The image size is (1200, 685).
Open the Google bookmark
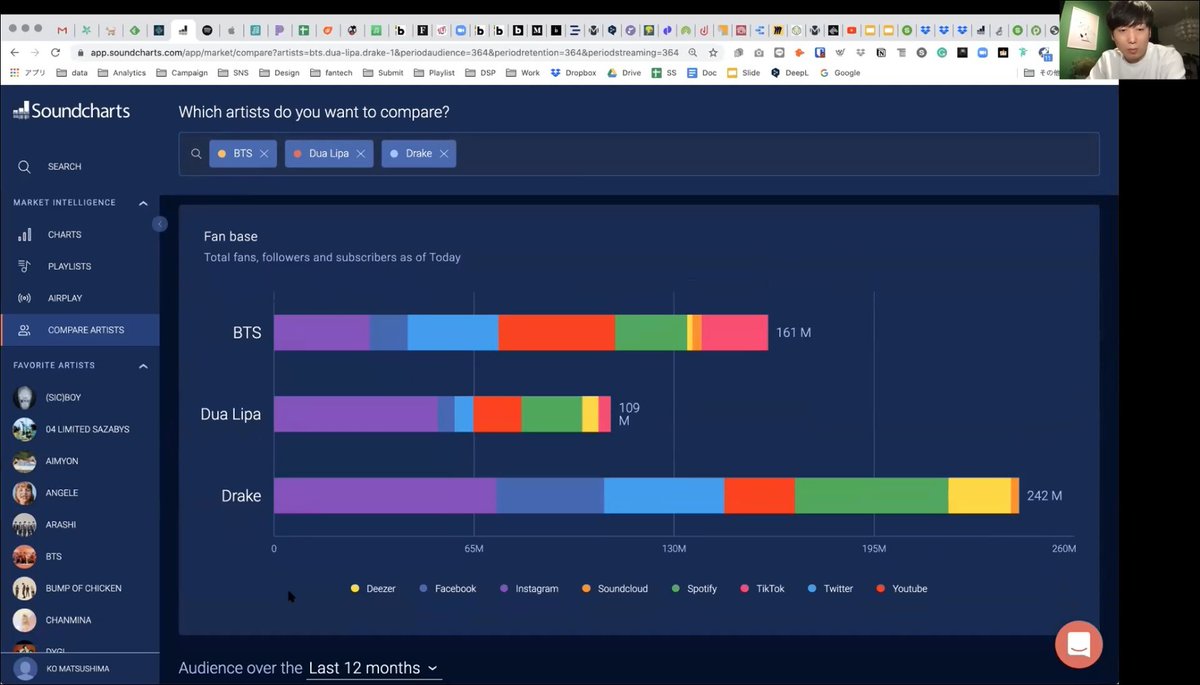840,73
